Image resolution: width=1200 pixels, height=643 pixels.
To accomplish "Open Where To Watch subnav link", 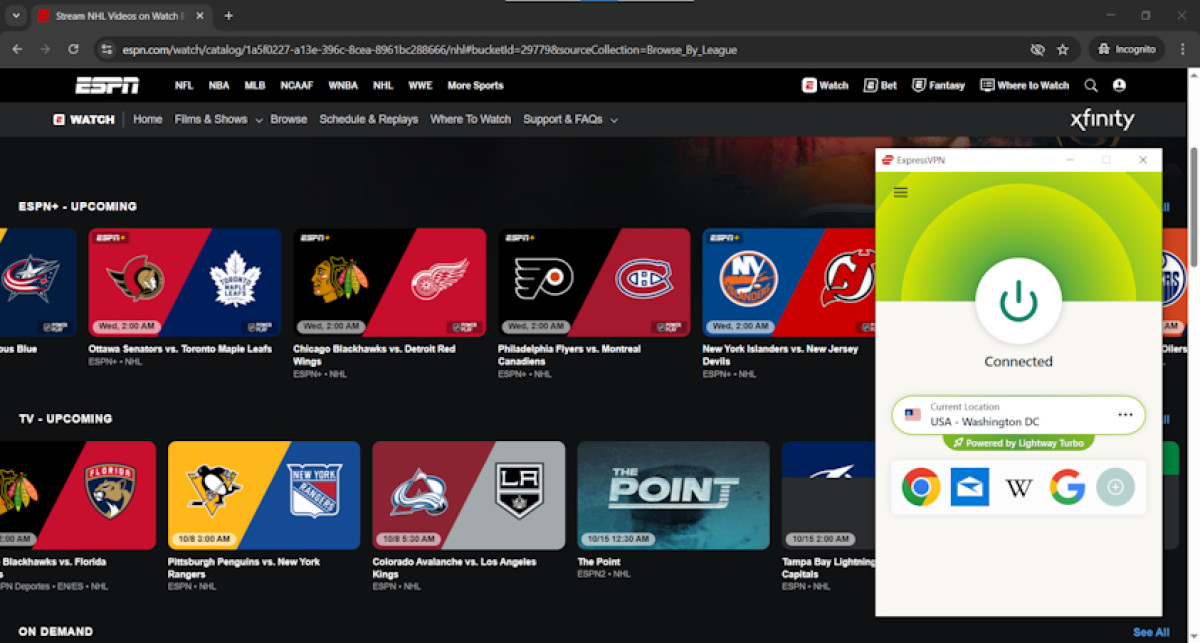I will 470,119.
